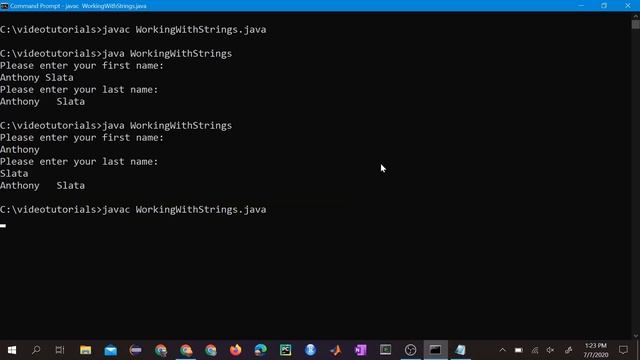Open the blue R application icon
The height and width of the screenshot is (360, 640).
[x=311, y=350]
